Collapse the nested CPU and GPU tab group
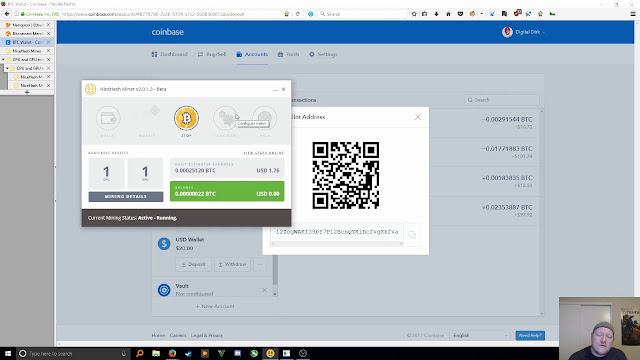This screenshot has height=360, width=640. [7, 68]
